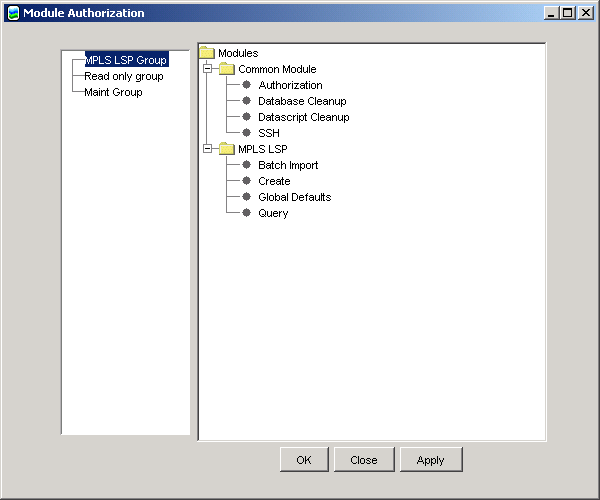Minimize the Module Authorization window

[551, 13]
